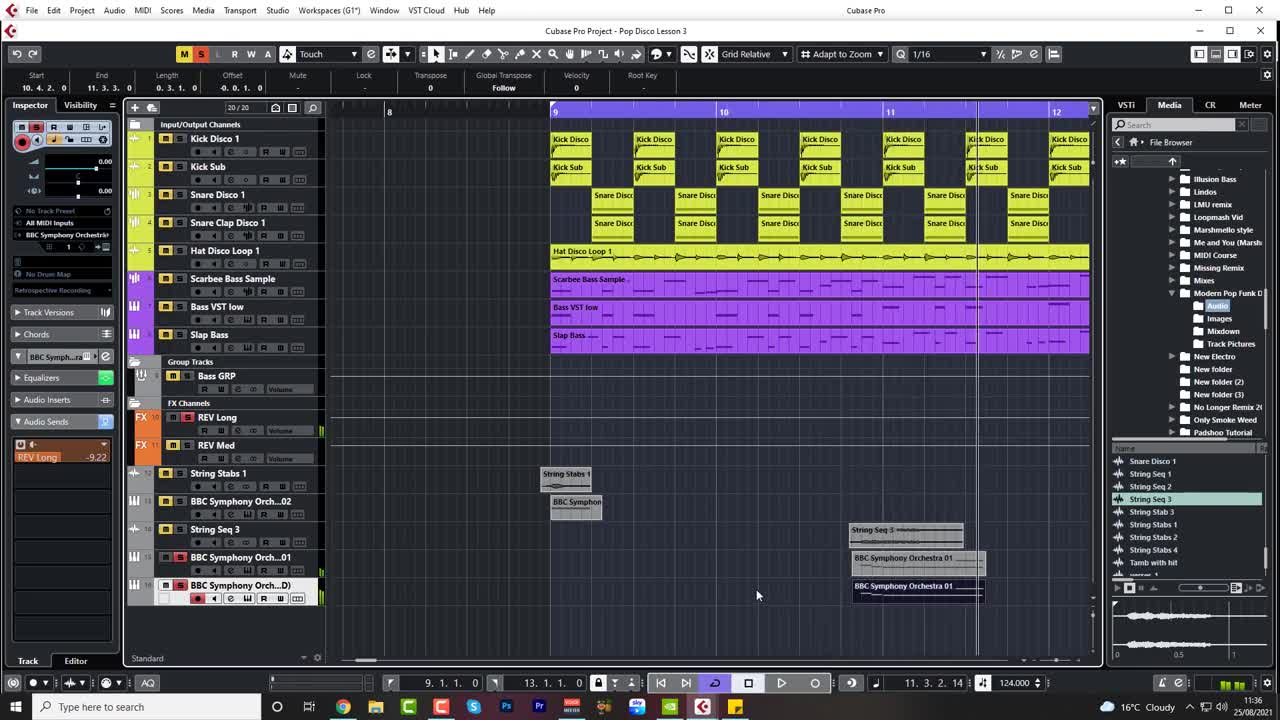Expand the Audio Inserts inspector section
Viewport: 1280px width, 720px height.
coord(61,400)
